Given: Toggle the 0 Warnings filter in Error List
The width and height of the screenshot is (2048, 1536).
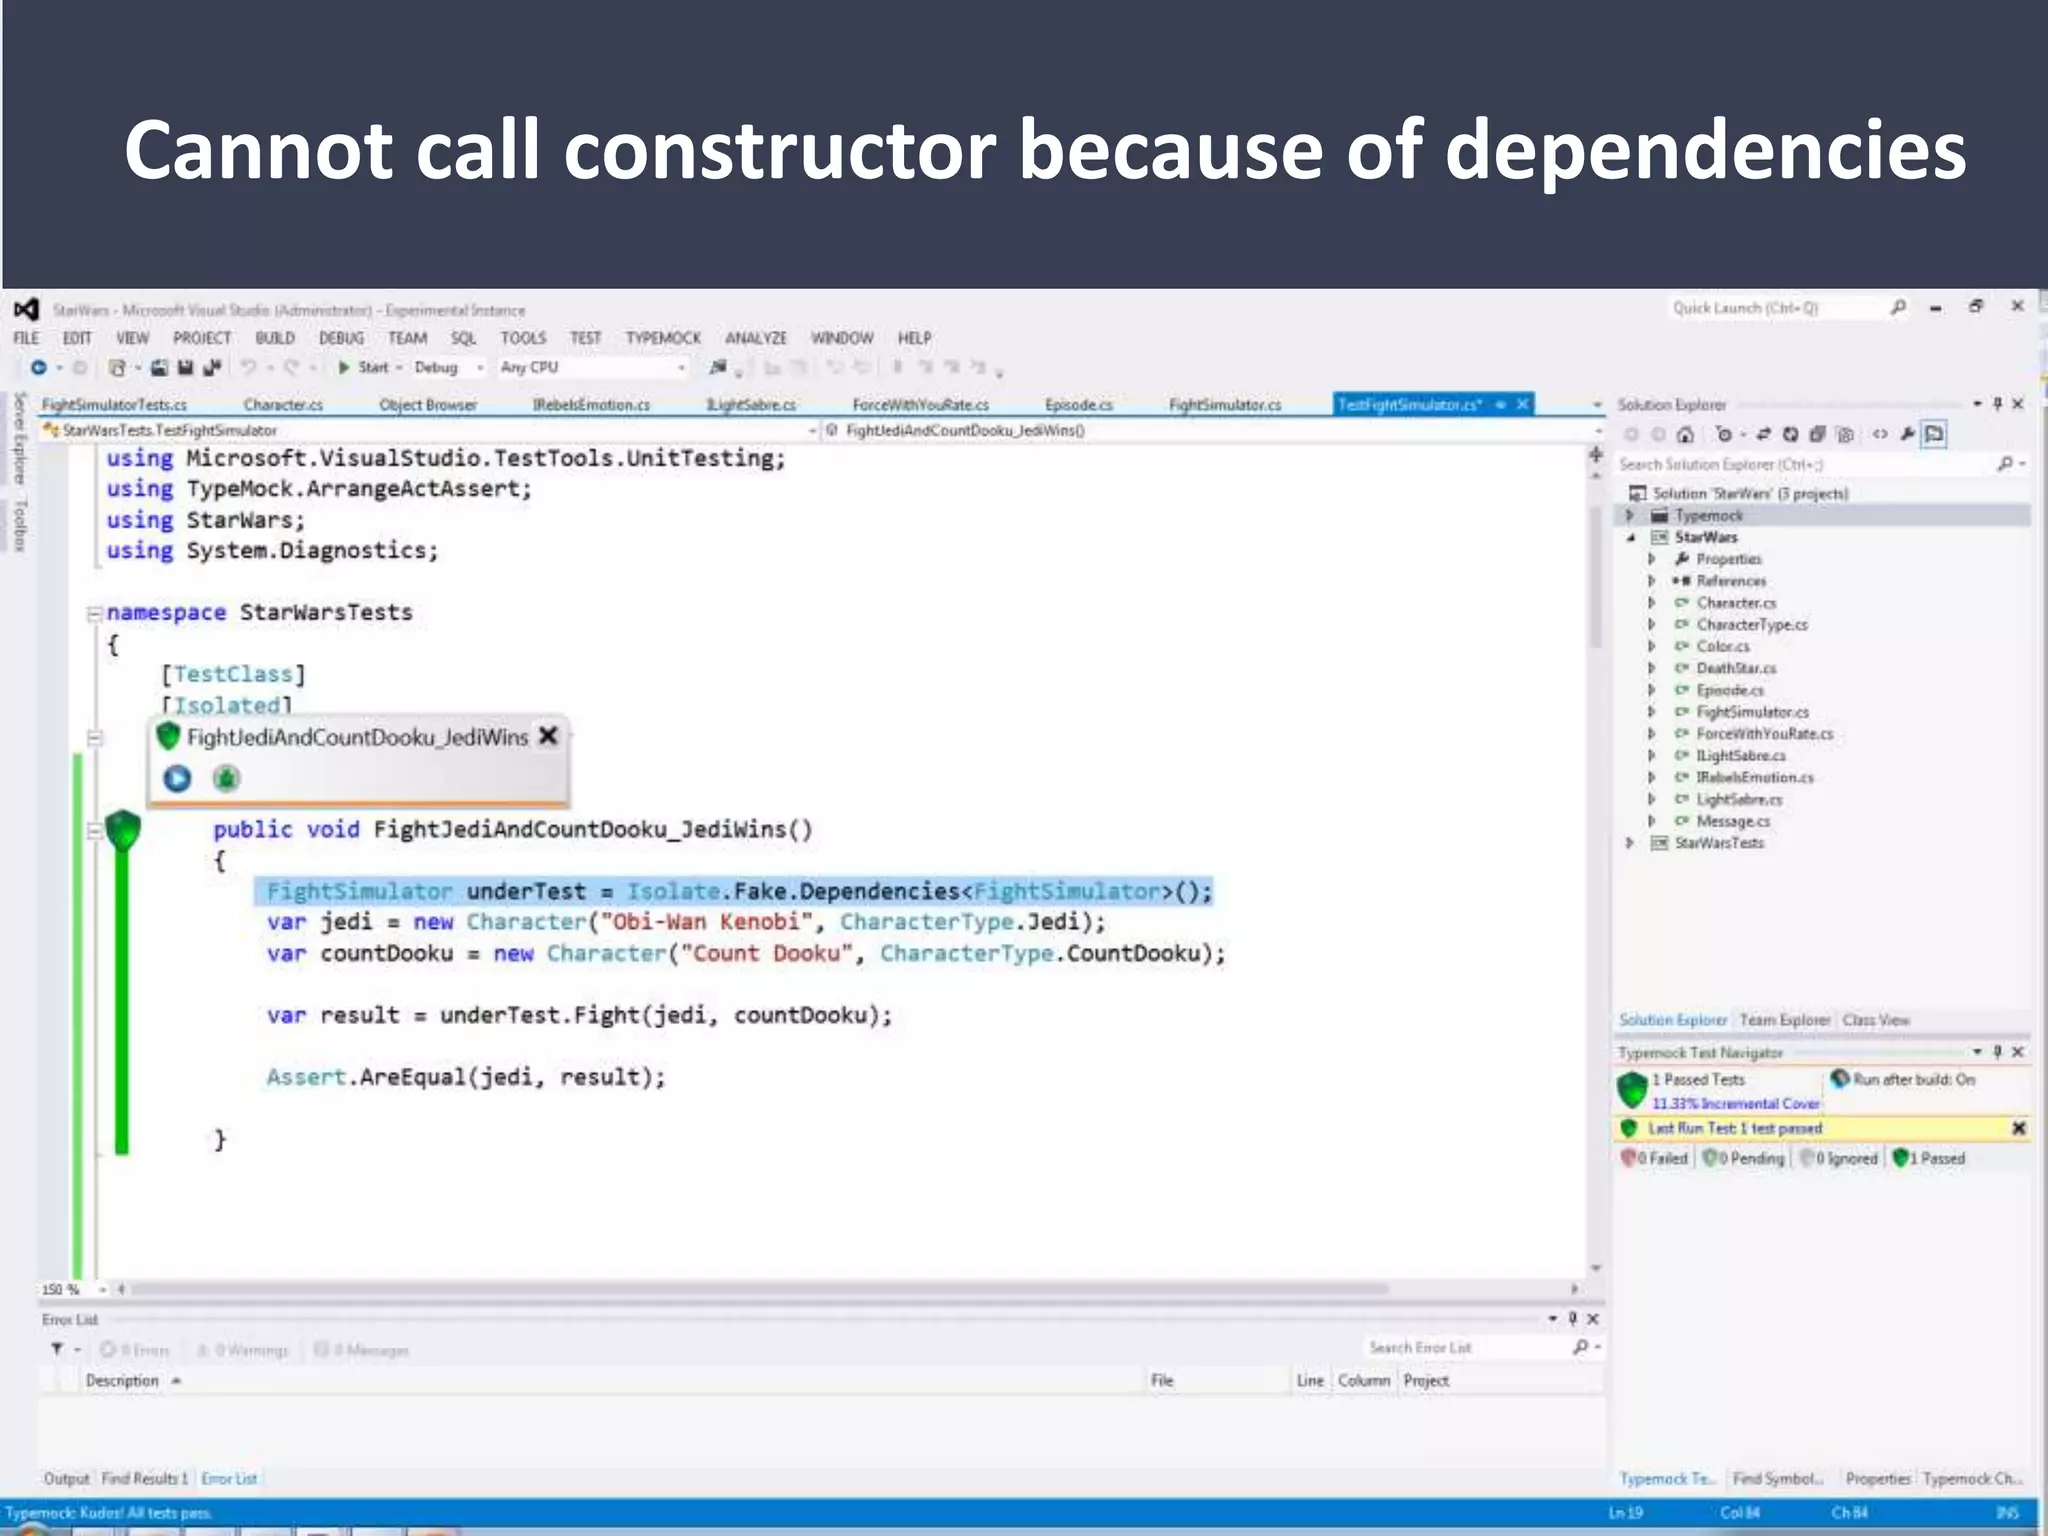Looking at the screenshot, I should (x=242, y=1350).
